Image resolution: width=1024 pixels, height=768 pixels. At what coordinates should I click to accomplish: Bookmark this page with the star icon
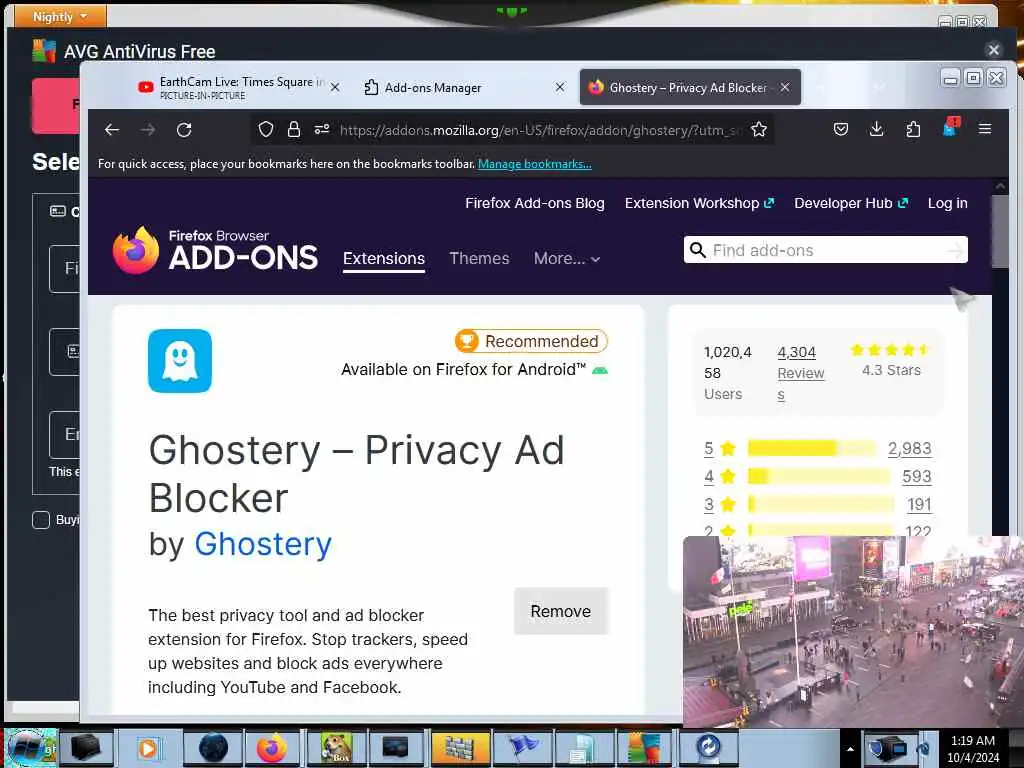(759, 130)
